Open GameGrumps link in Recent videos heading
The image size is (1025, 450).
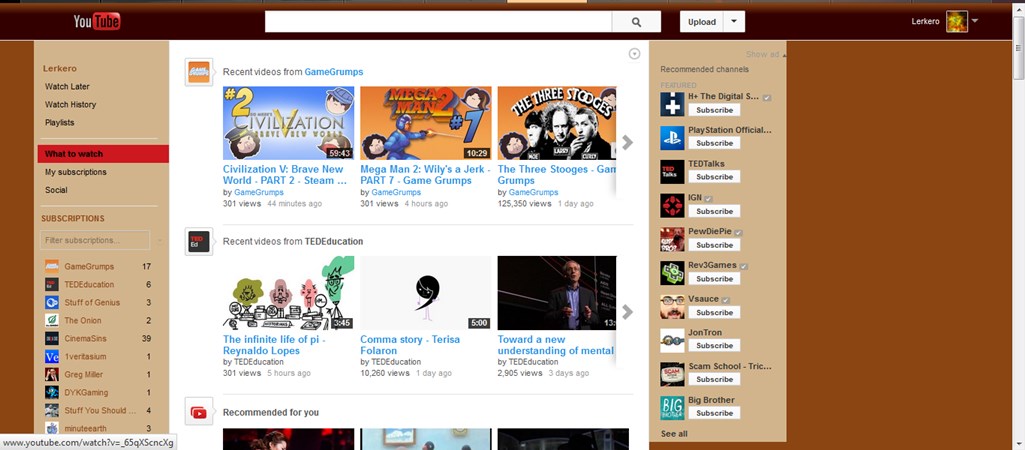333,72
